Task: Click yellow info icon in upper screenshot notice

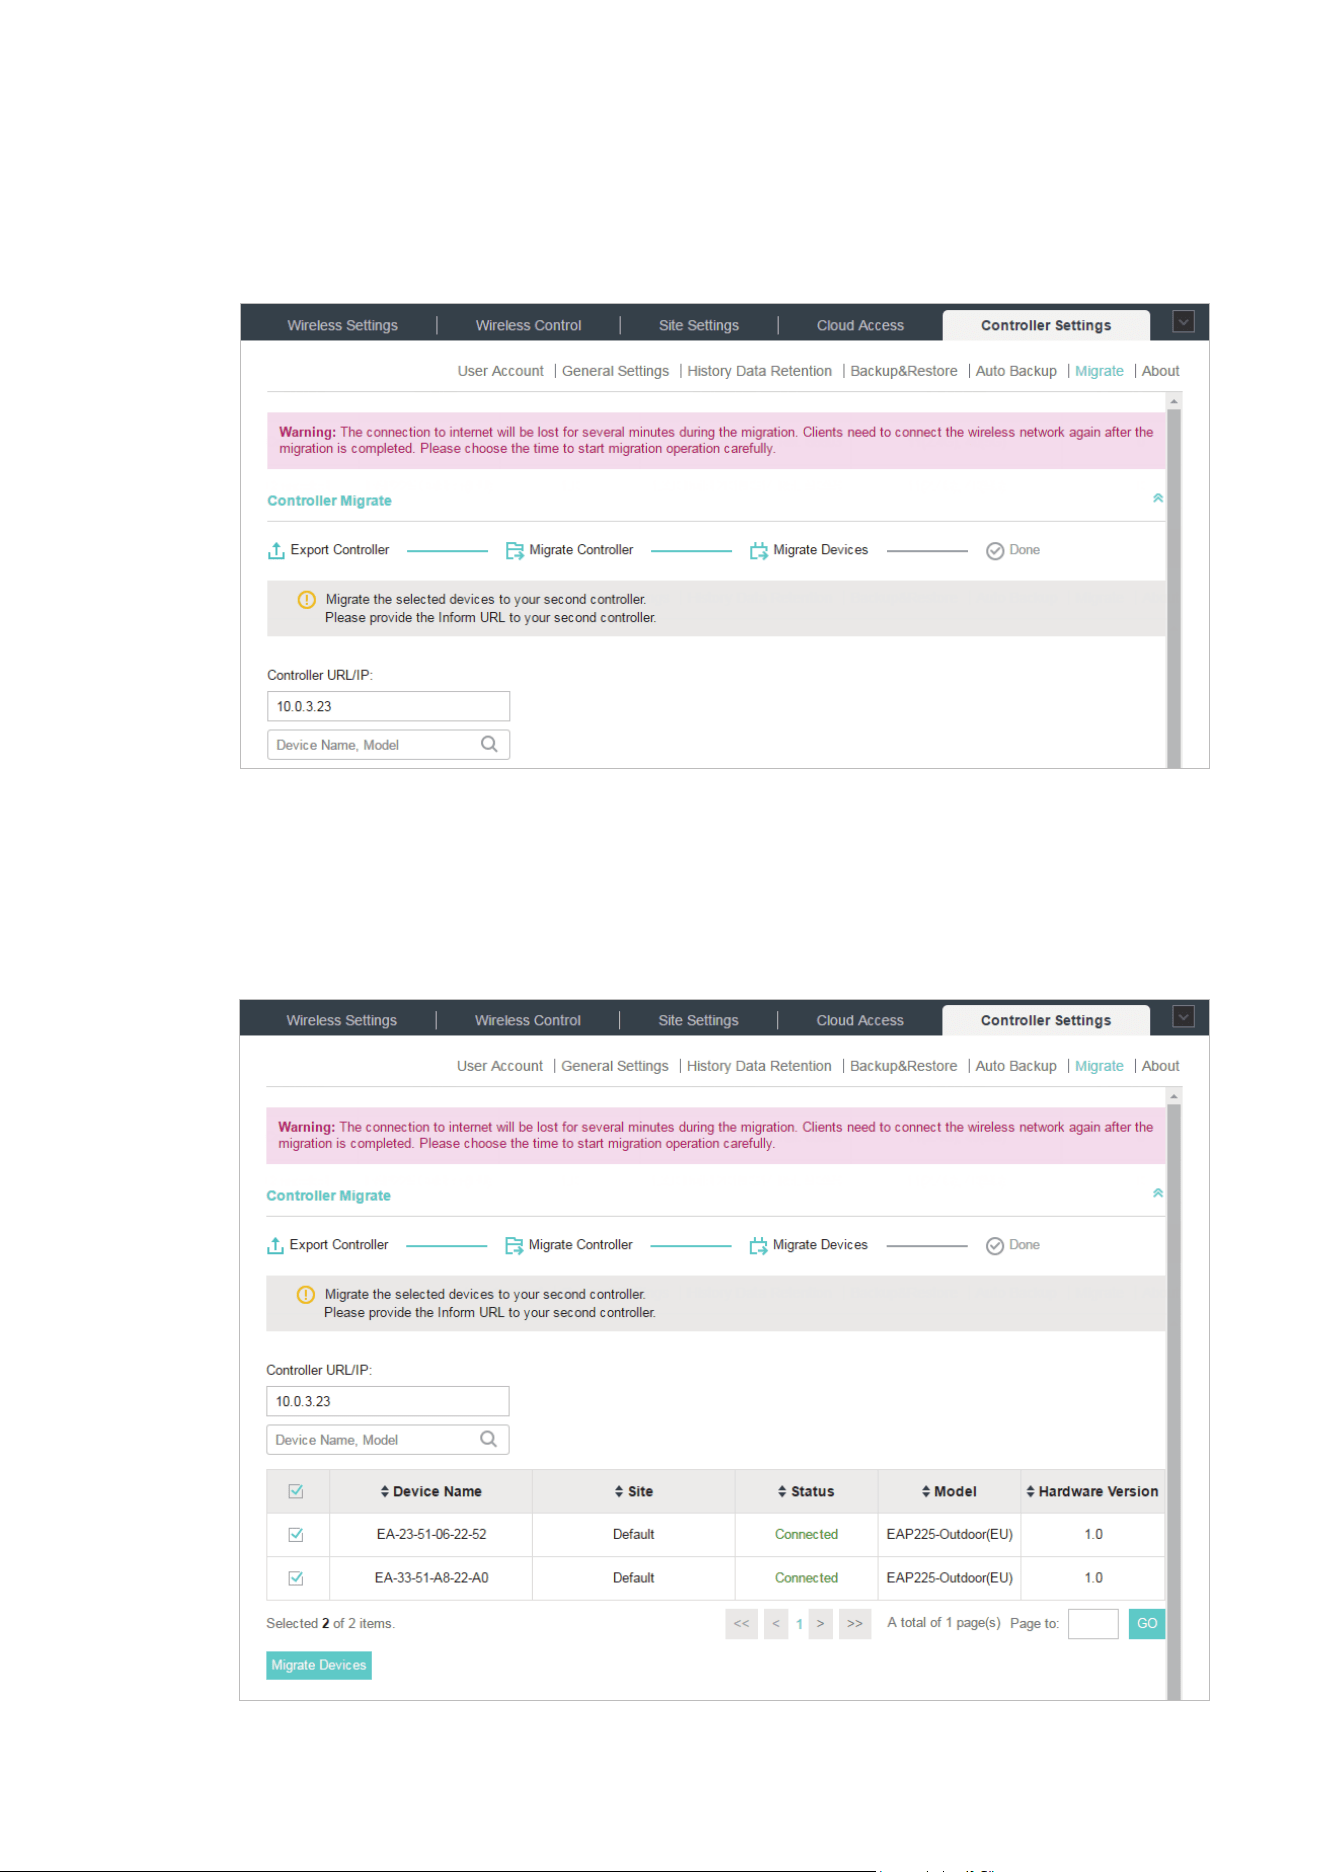Action: point(307,600)
